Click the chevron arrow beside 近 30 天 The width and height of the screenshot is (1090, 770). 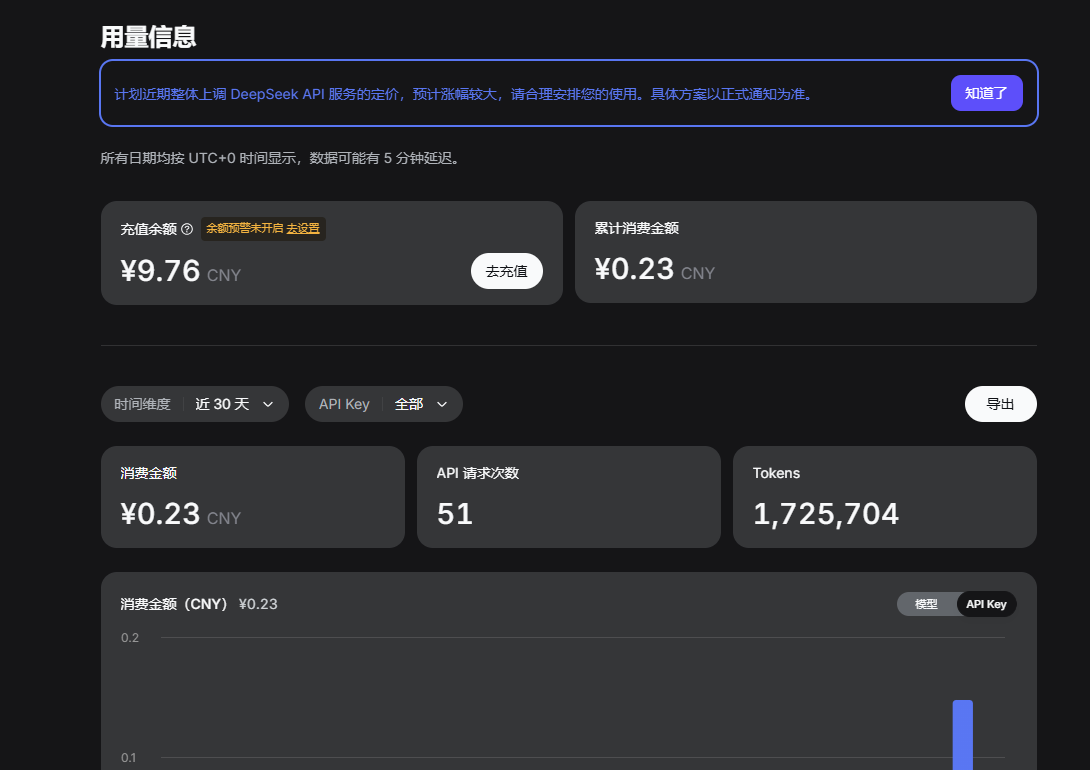(x=268, y=404)
